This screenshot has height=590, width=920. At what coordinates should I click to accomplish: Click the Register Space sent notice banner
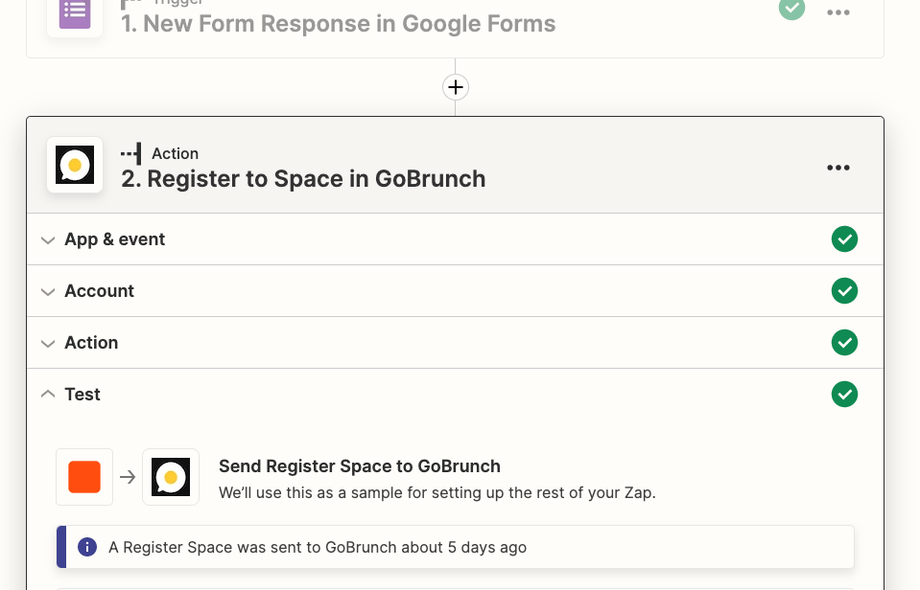(455, 547)
